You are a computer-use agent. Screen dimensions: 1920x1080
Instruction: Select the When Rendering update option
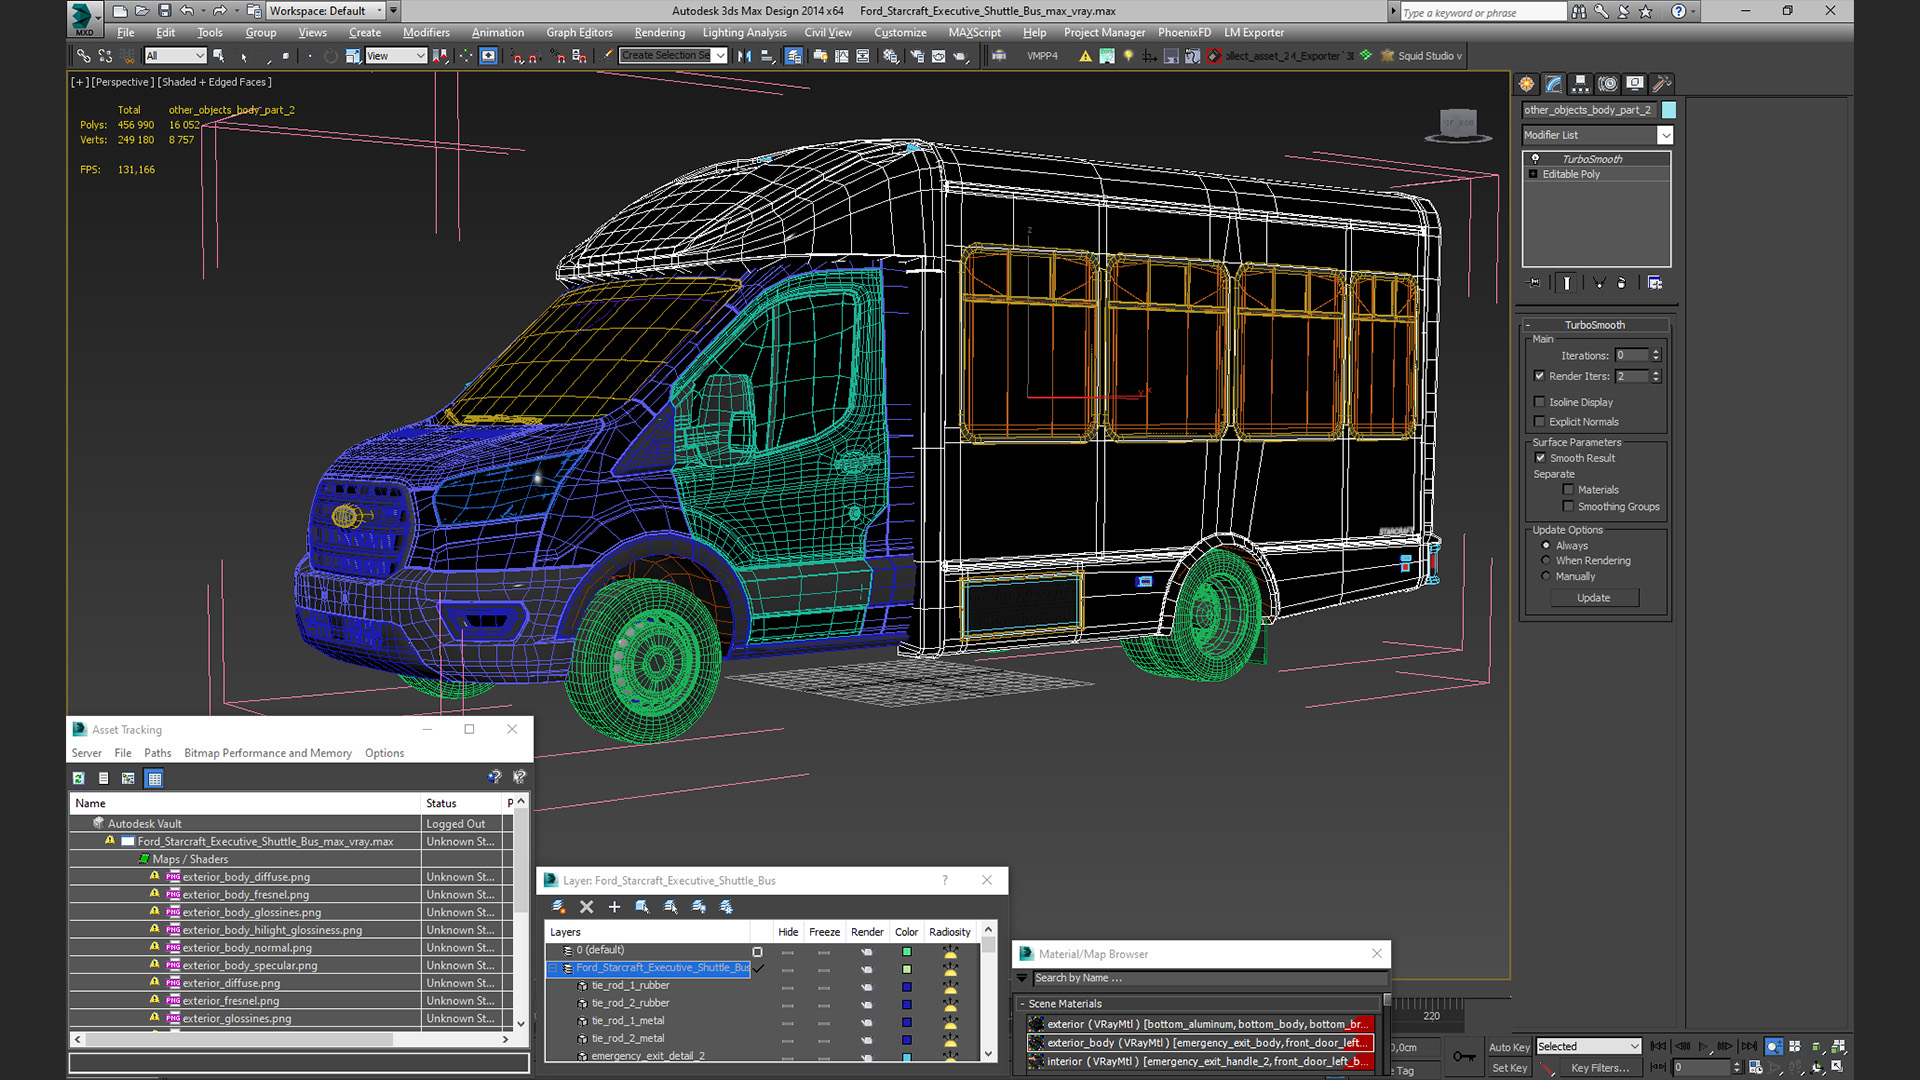coord(1546,561)
